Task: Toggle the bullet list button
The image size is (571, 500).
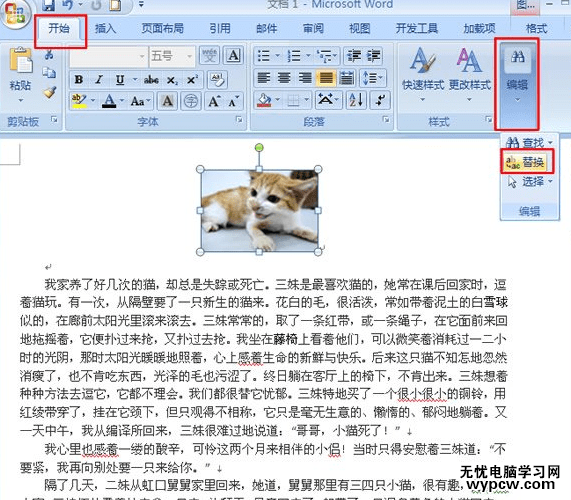Action: 263,56
